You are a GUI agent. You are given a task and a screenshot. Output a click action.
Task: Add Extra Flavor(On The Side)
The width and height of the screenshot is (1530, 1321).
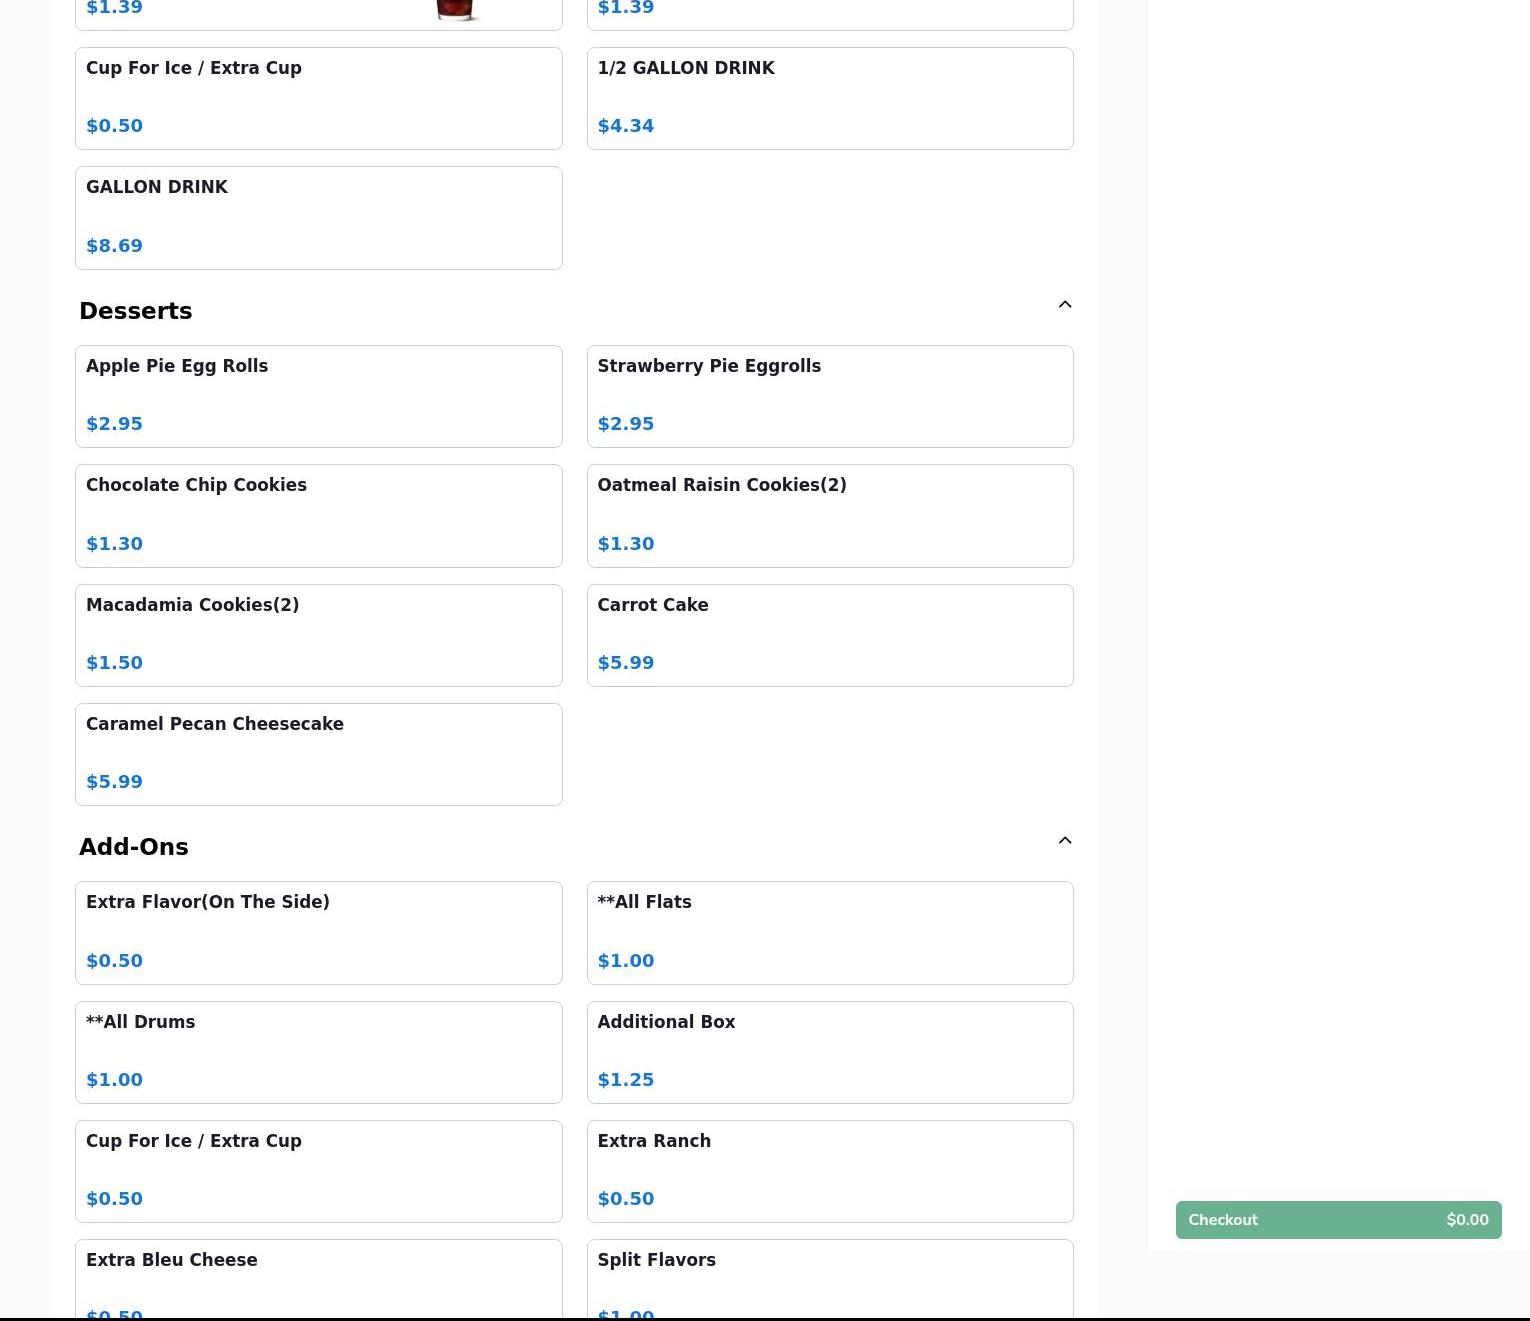[318, 932]
